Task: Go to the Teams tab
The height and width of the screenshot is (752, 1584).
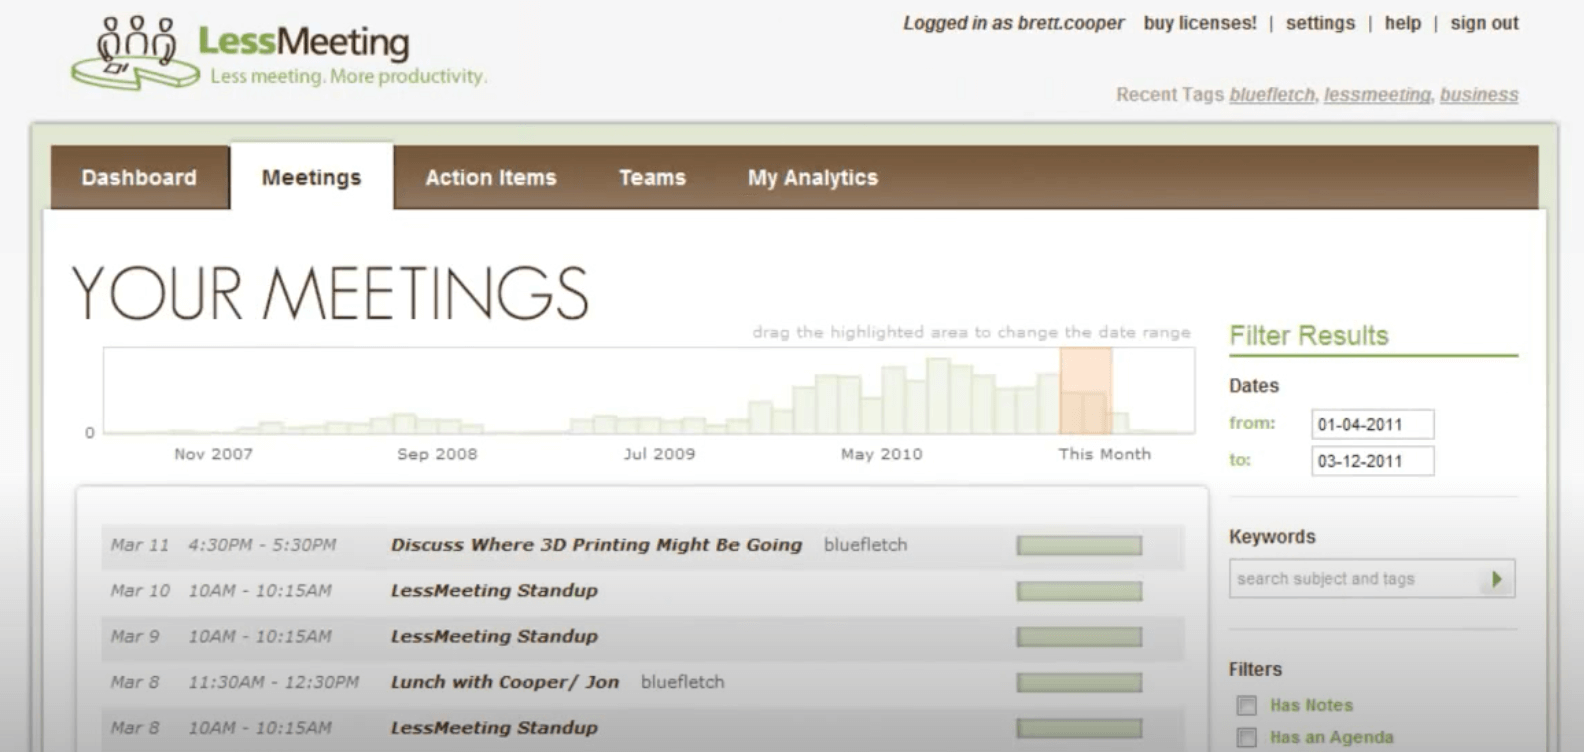Action: tap(652, 178)
